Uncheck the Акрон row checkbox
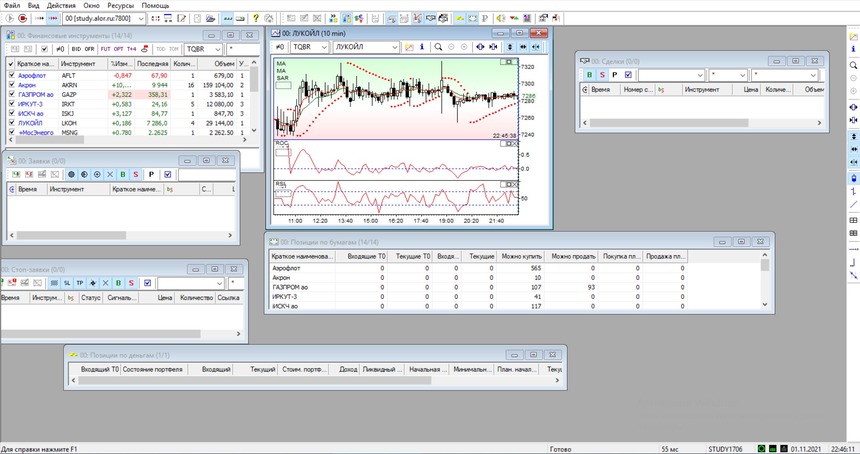Screen dimensions: 860x454 tap(12, 85)
